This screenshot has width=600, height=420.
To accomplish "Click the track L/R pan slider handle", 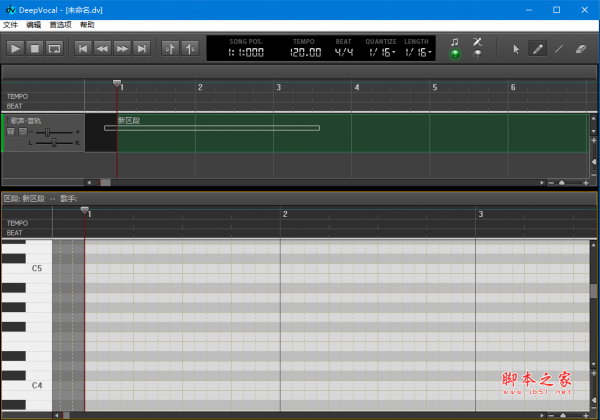I will click(x=54, y=143).
